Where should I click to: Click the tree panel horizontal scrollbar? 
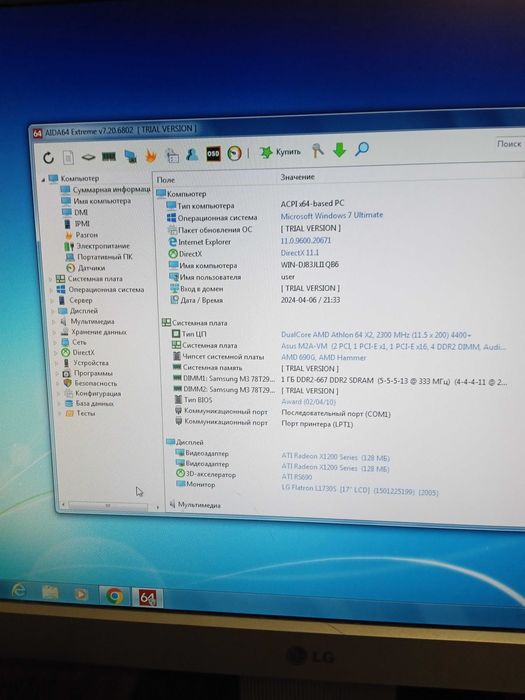click(109, 506)
